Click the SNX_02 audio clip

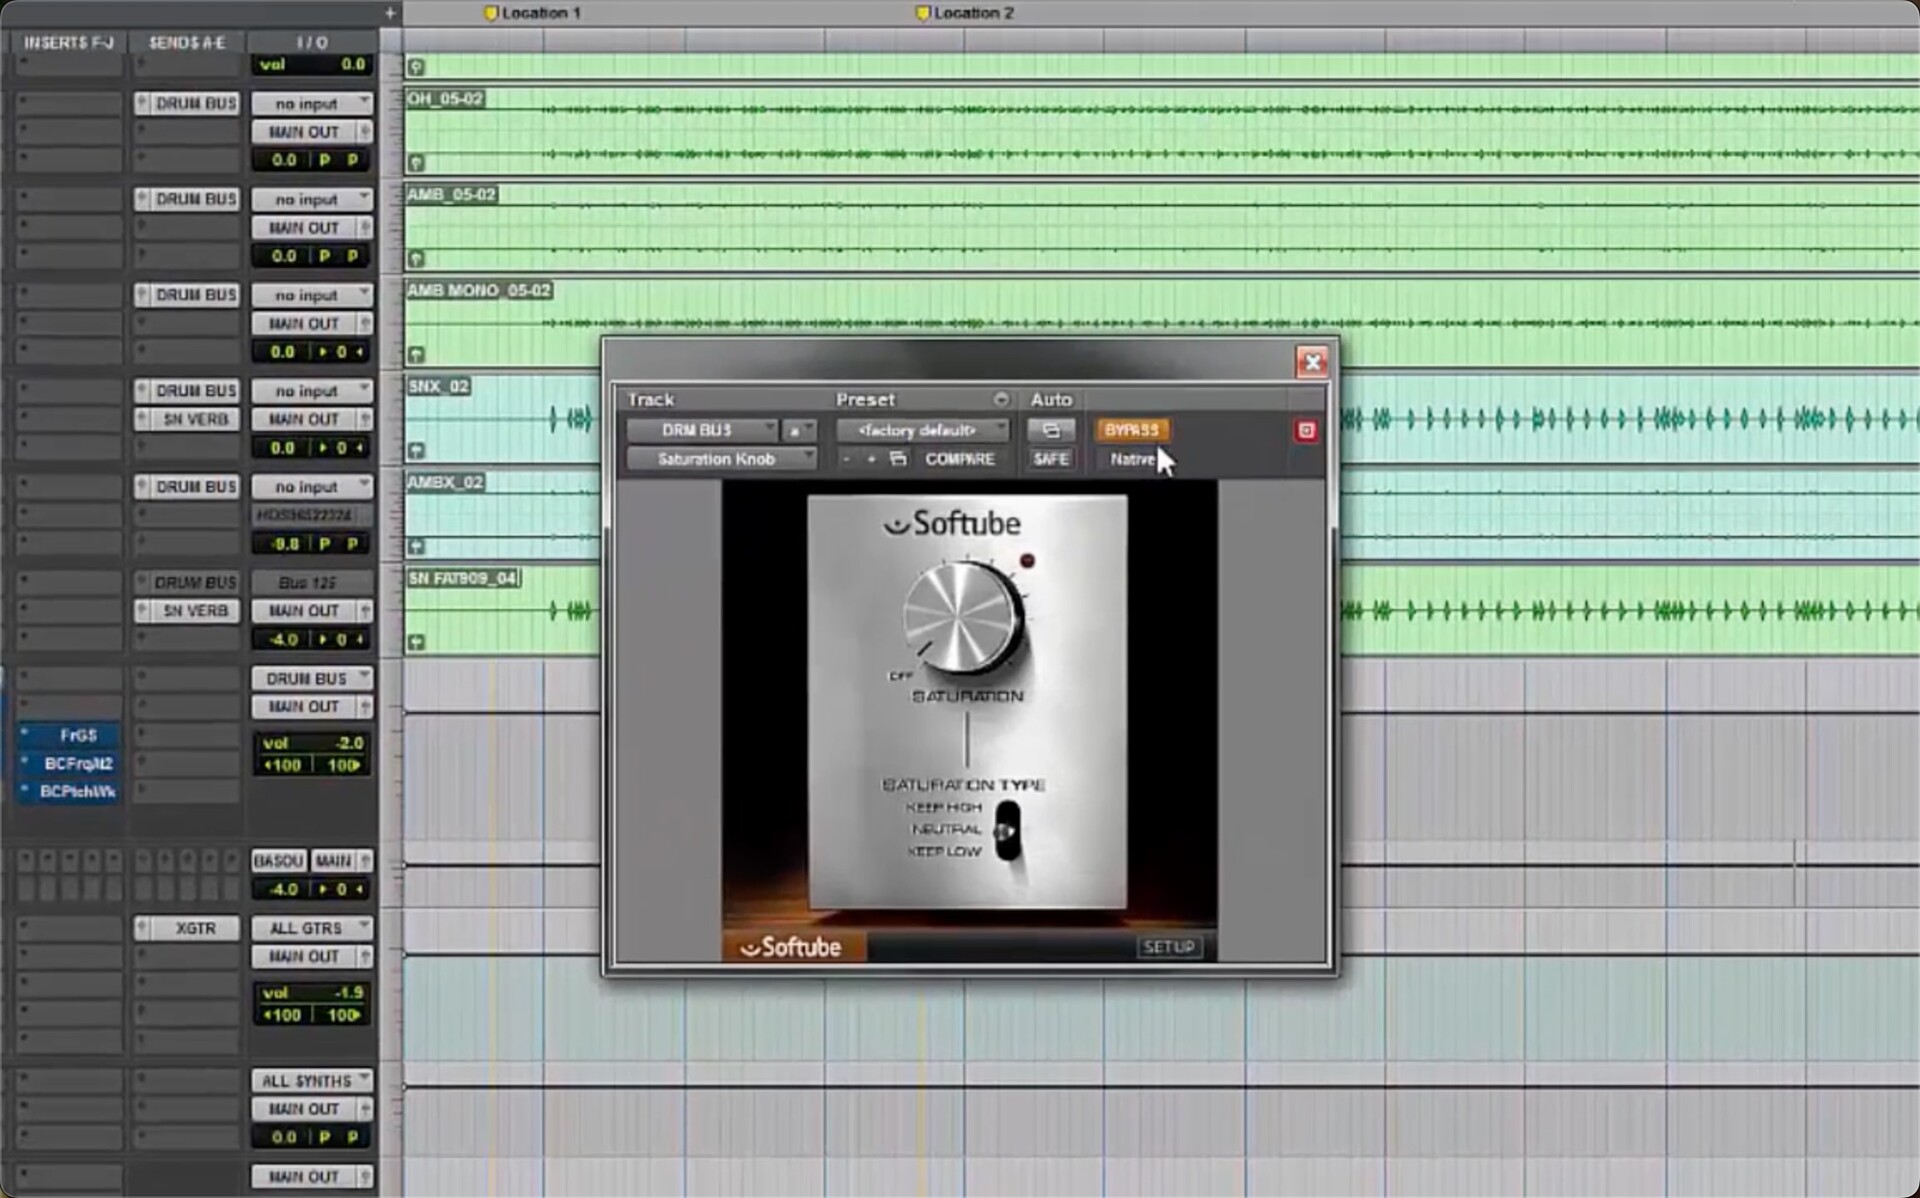point(1160,418)
